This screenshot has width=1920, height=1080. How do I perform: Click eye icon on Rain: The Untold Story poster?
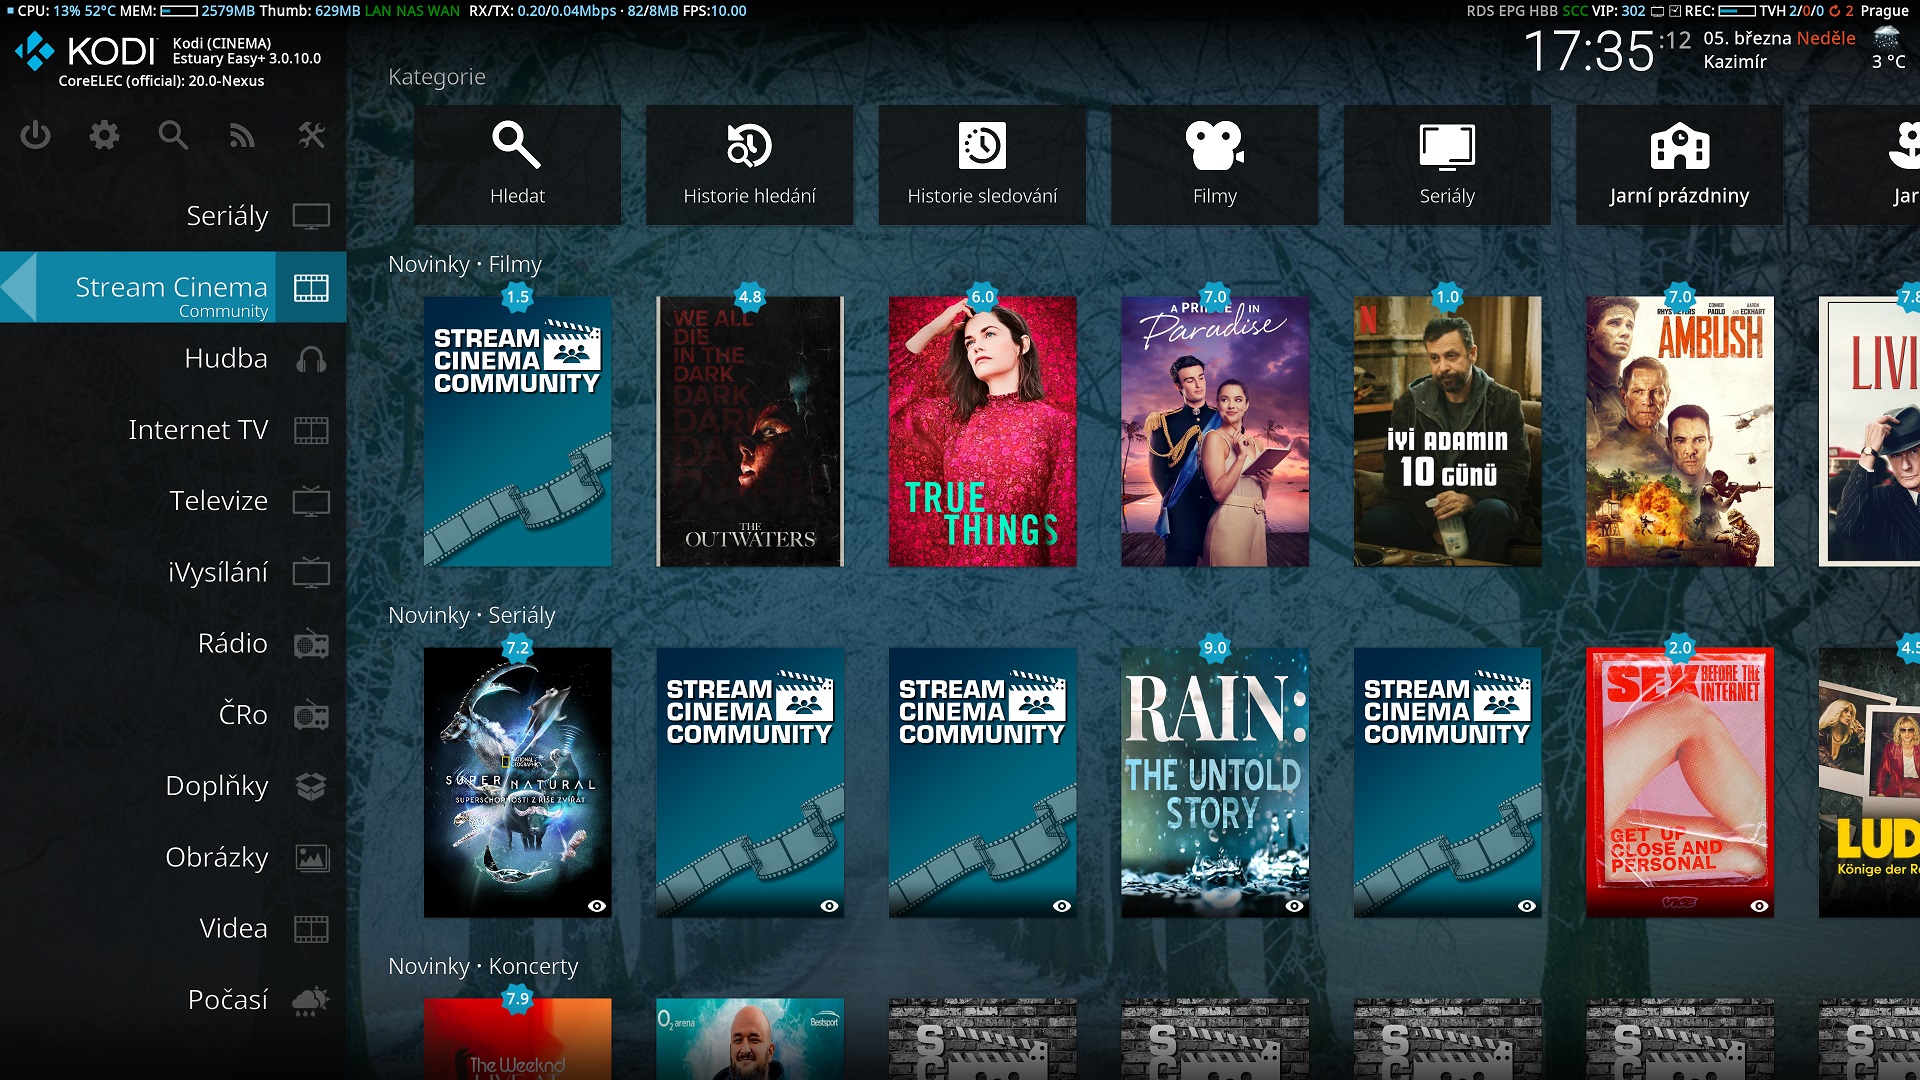pyautogui.click(x=1294, y=906)
